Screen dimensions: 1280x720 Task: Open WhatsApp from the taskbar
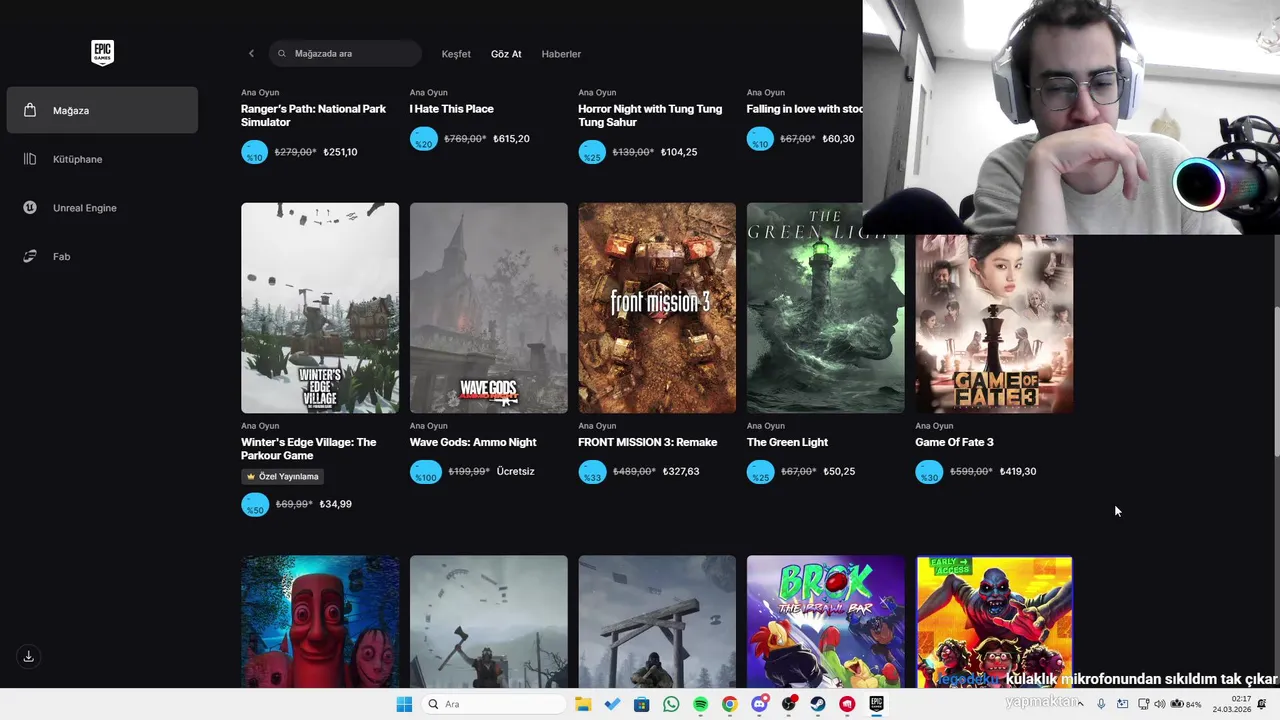[671, 704]
